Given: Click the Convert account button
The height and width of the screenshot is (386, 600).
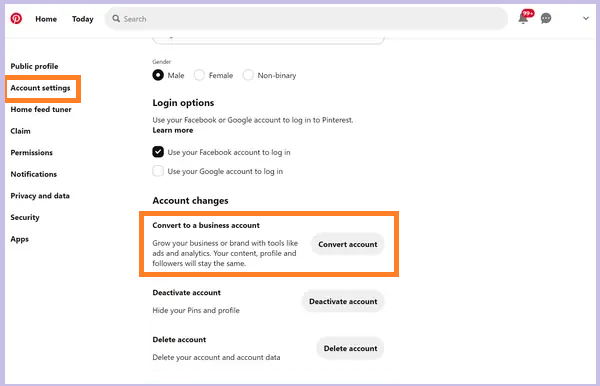Looking at the screenshot, I should coord(347,244).
